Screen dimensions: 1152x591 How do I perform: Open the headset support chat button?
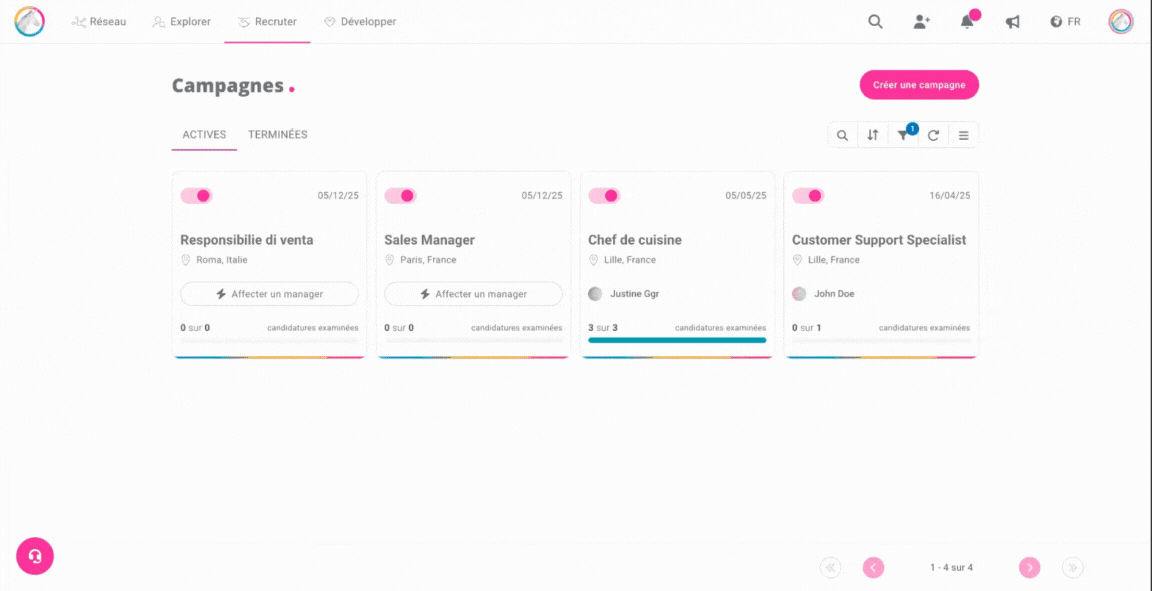(x=35, y=556)
